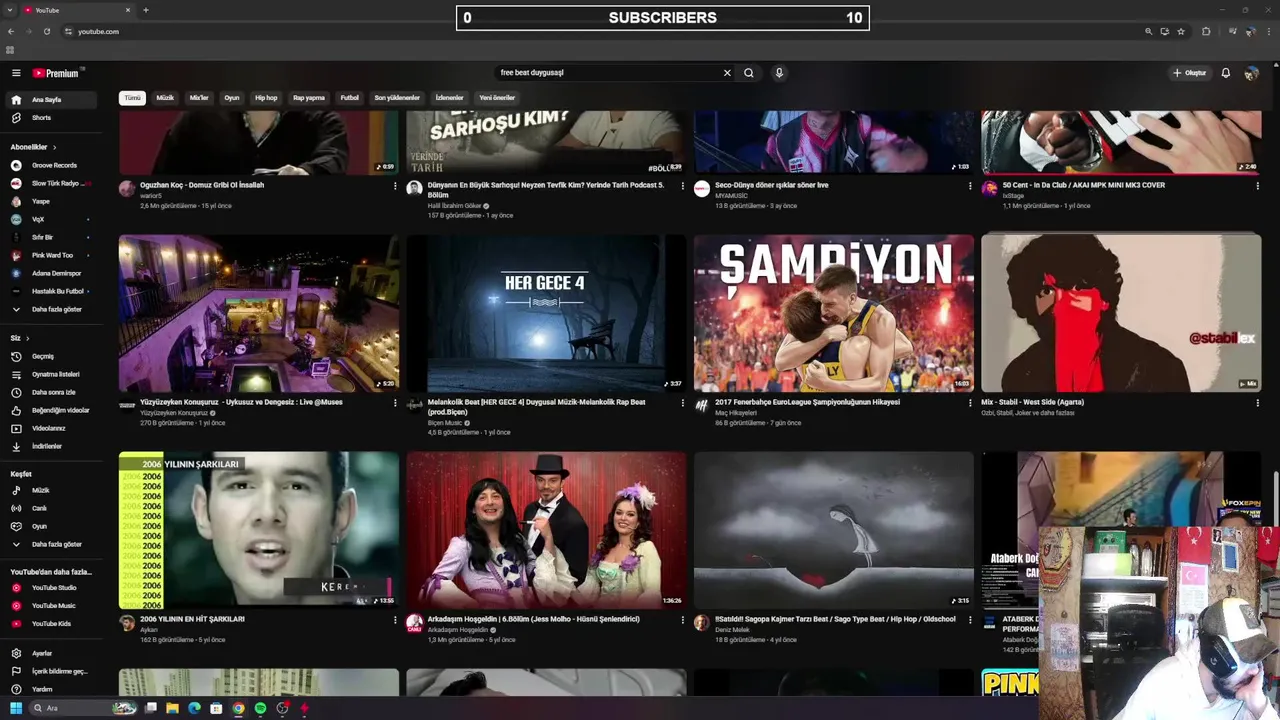
Task: Open options menu for Dünyanın En Büyük Sarhoşu video
Action: pyautogui.click(x=683, y=186)
